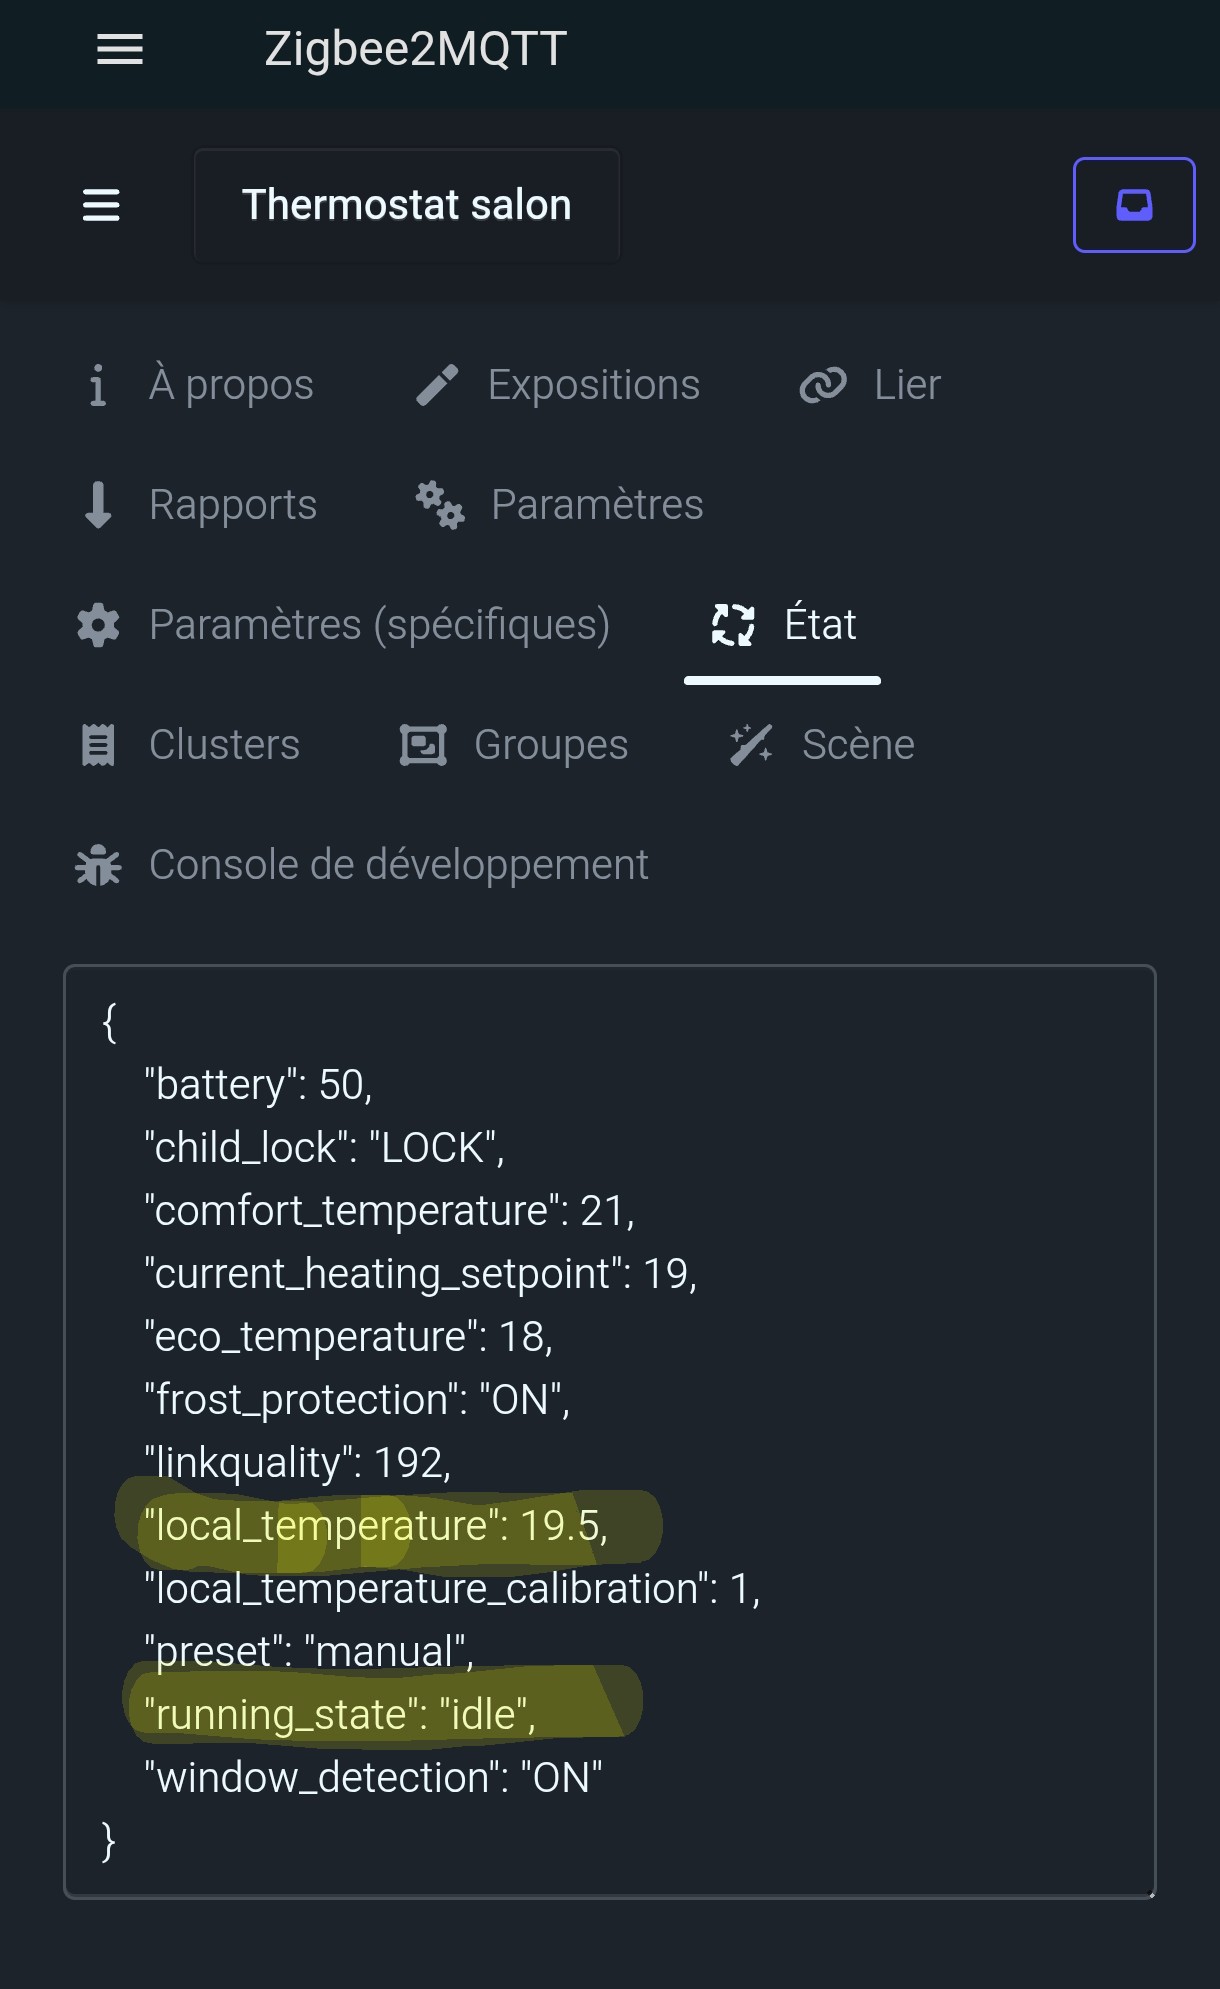Screen dimensions: 1220x1989
Task: Open the device list menu icon
Action: [101, 205]
